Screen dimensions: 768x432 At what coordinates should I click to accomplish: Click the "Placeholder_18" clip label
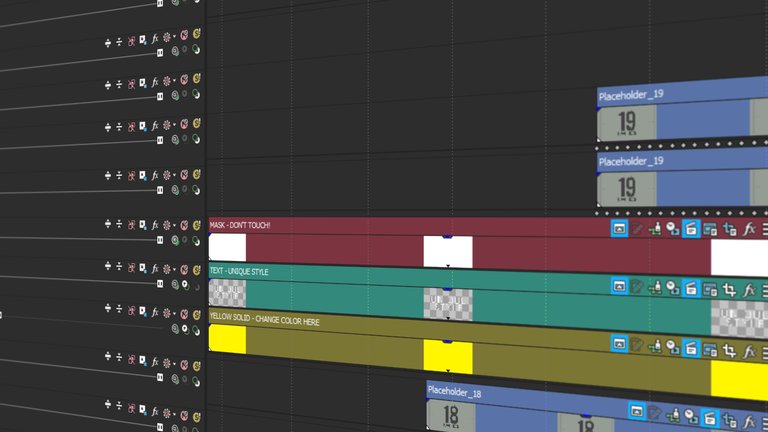click(x=454, y=392)
